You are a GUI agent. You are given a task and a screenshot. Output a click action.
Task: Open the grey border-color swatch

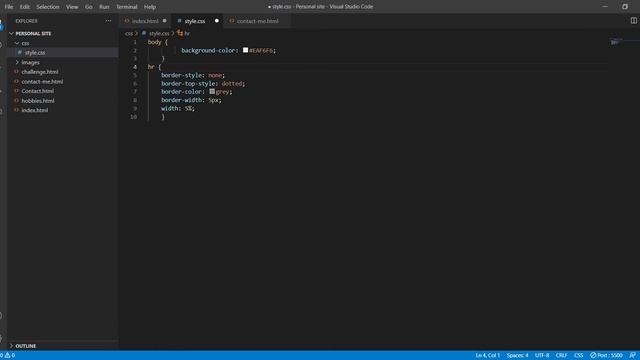[x=212, y=91]
